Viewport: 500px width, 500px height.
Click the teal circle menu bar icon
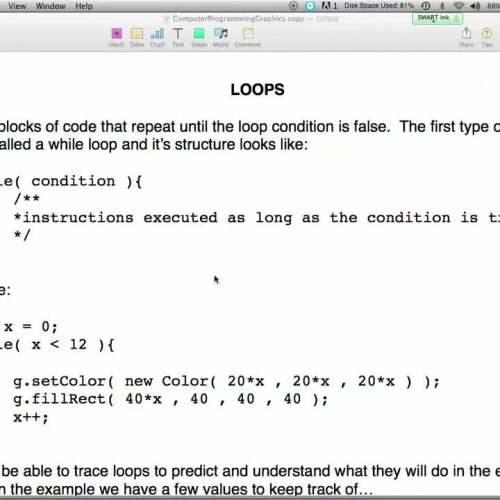click(x=310, y=6)
